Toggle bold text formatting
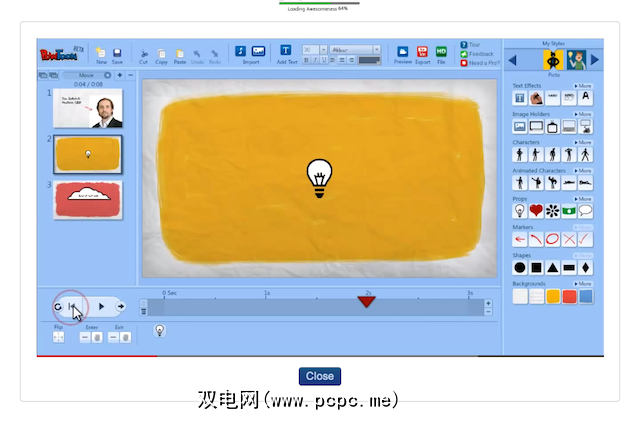 click(304, 60)
